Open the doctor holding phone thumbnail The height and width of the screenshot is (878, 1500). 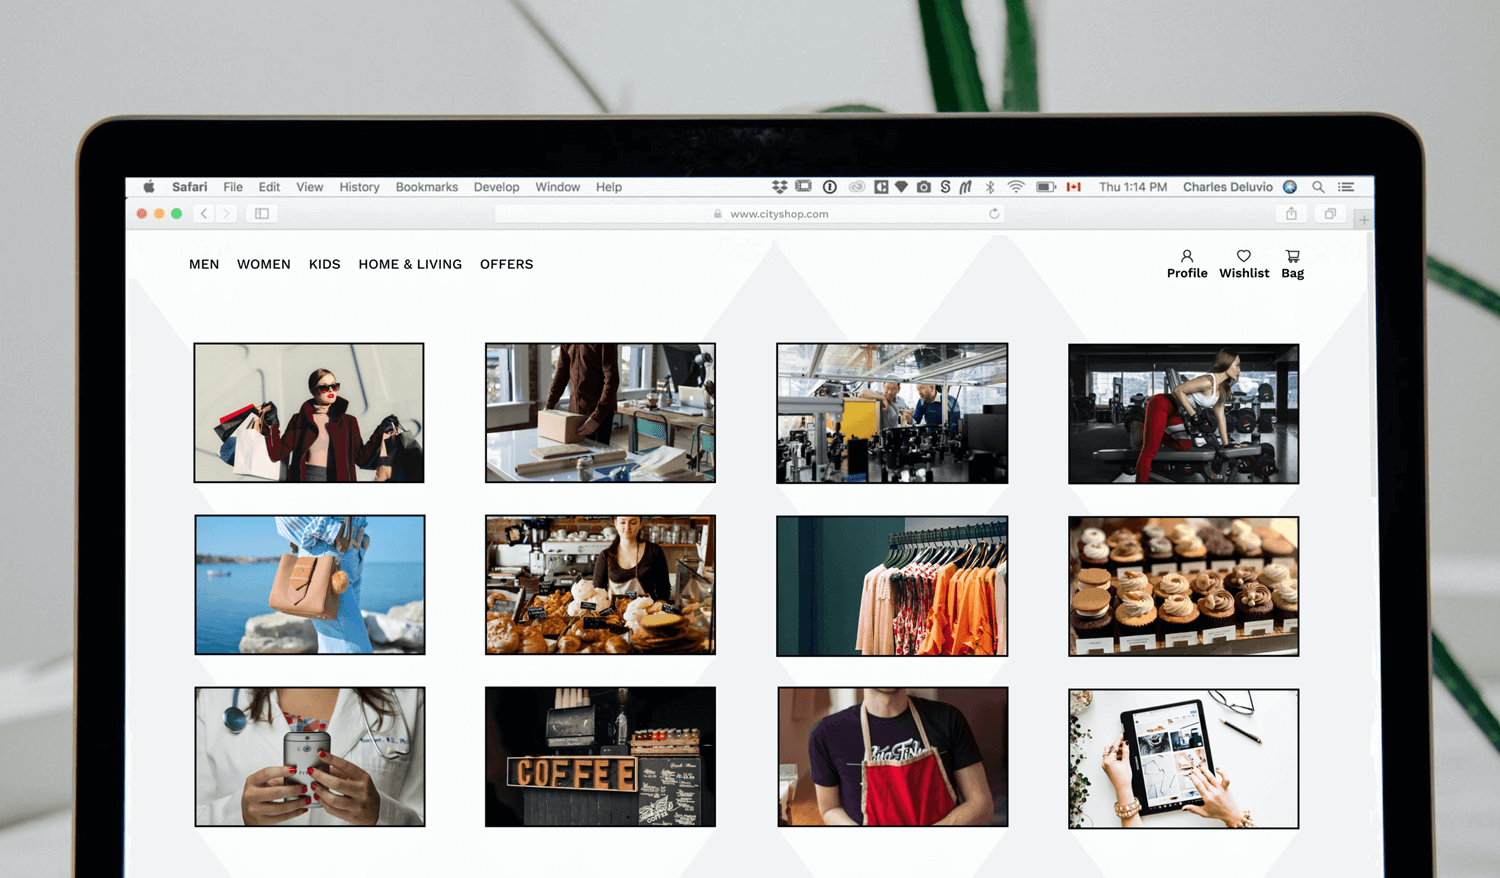[310, 757]
